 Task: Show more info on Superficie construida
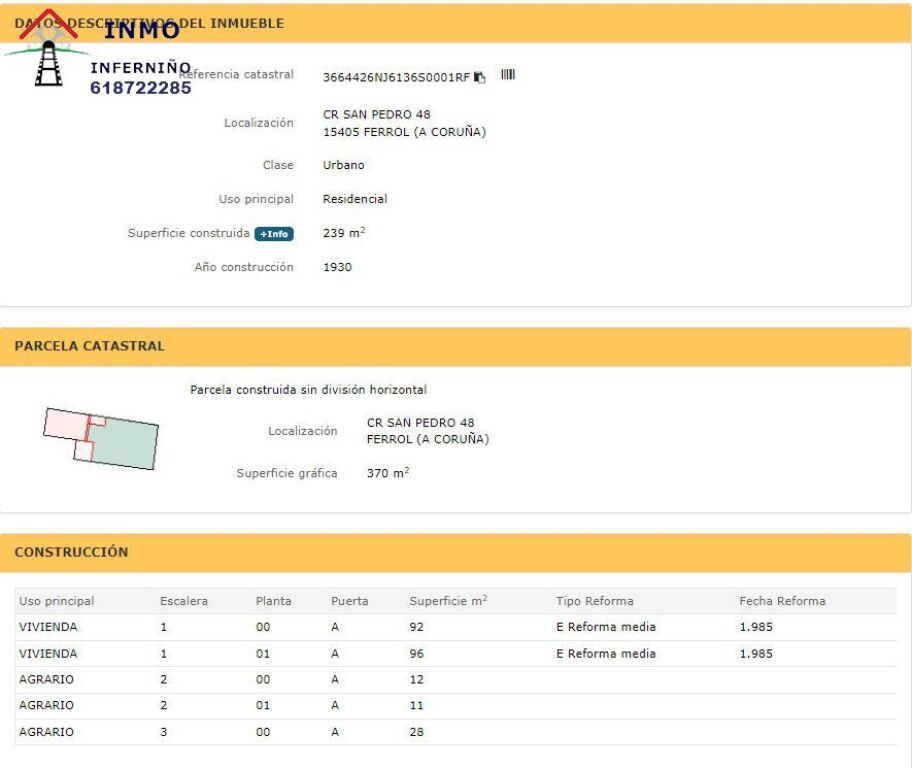click(x=274, y=234)
